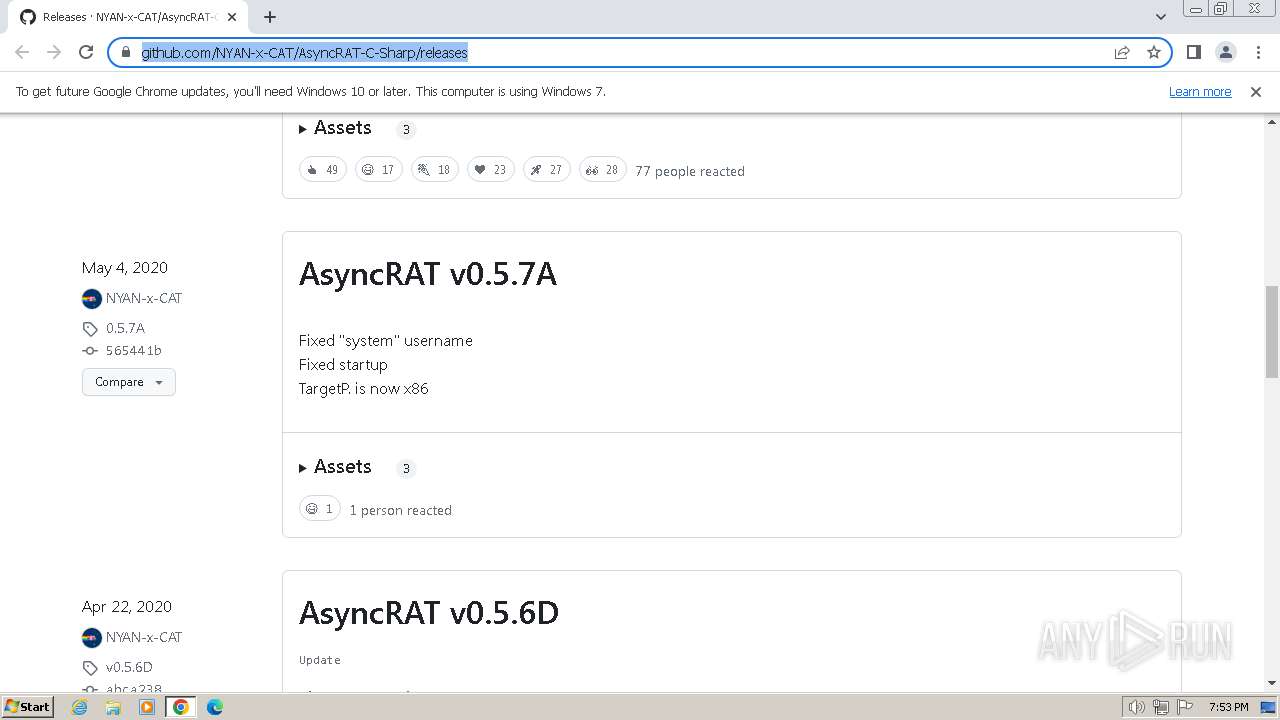The height and width of the screenshot is (720, 1280).
Task: Reload the page
Action: (x=86, y=52)
